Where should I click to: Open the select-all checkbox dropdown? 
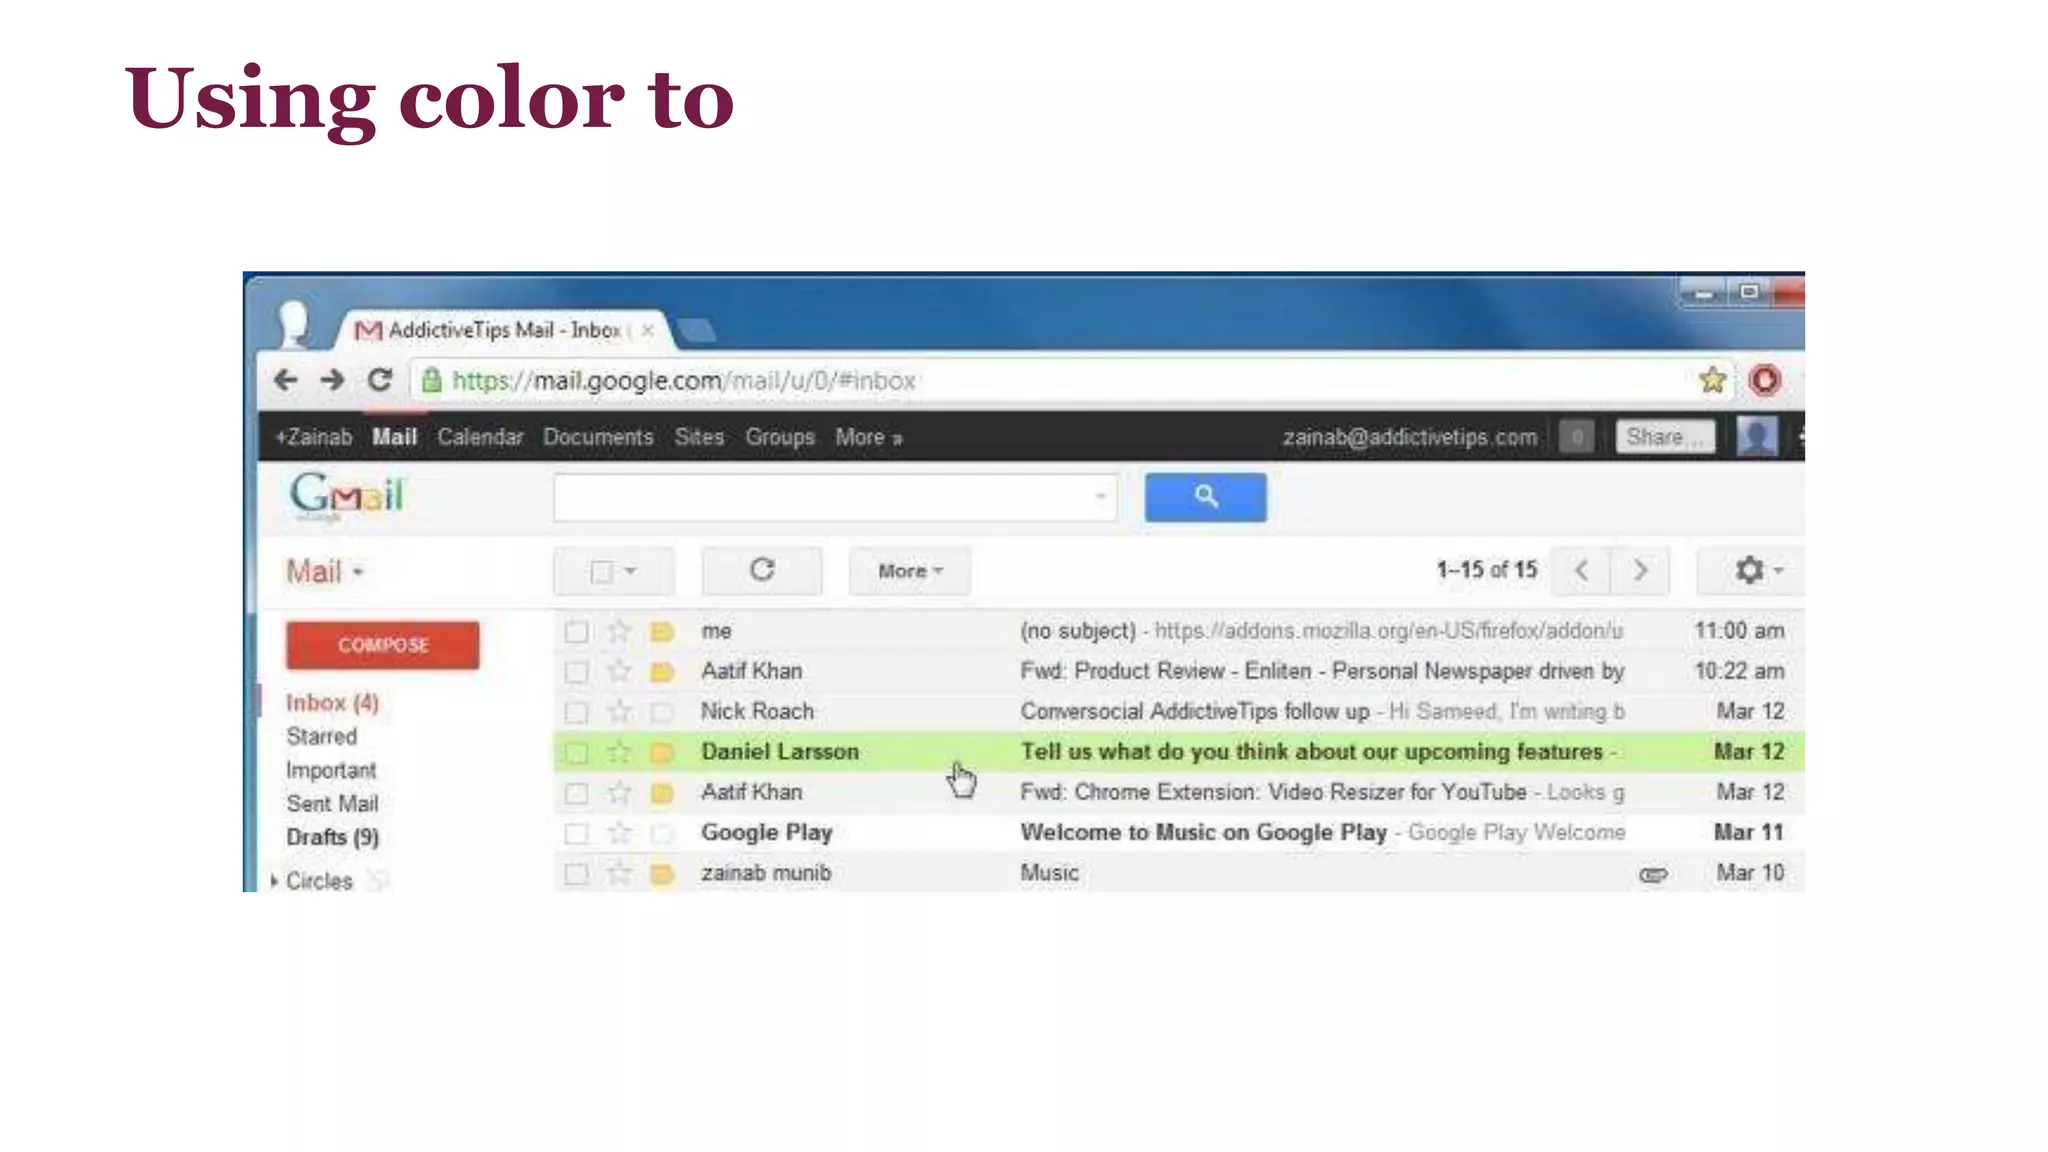tap(613, 571)
